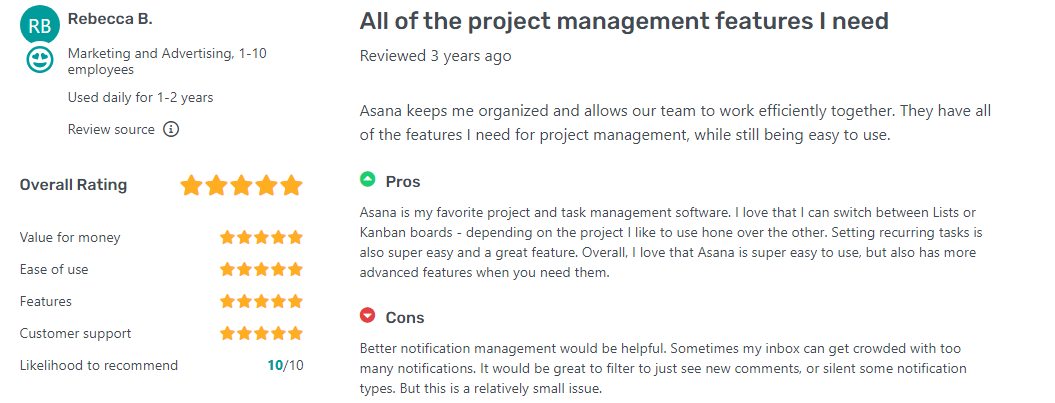Click the review title heading
1055x403 pixels.
coord(624,21)
